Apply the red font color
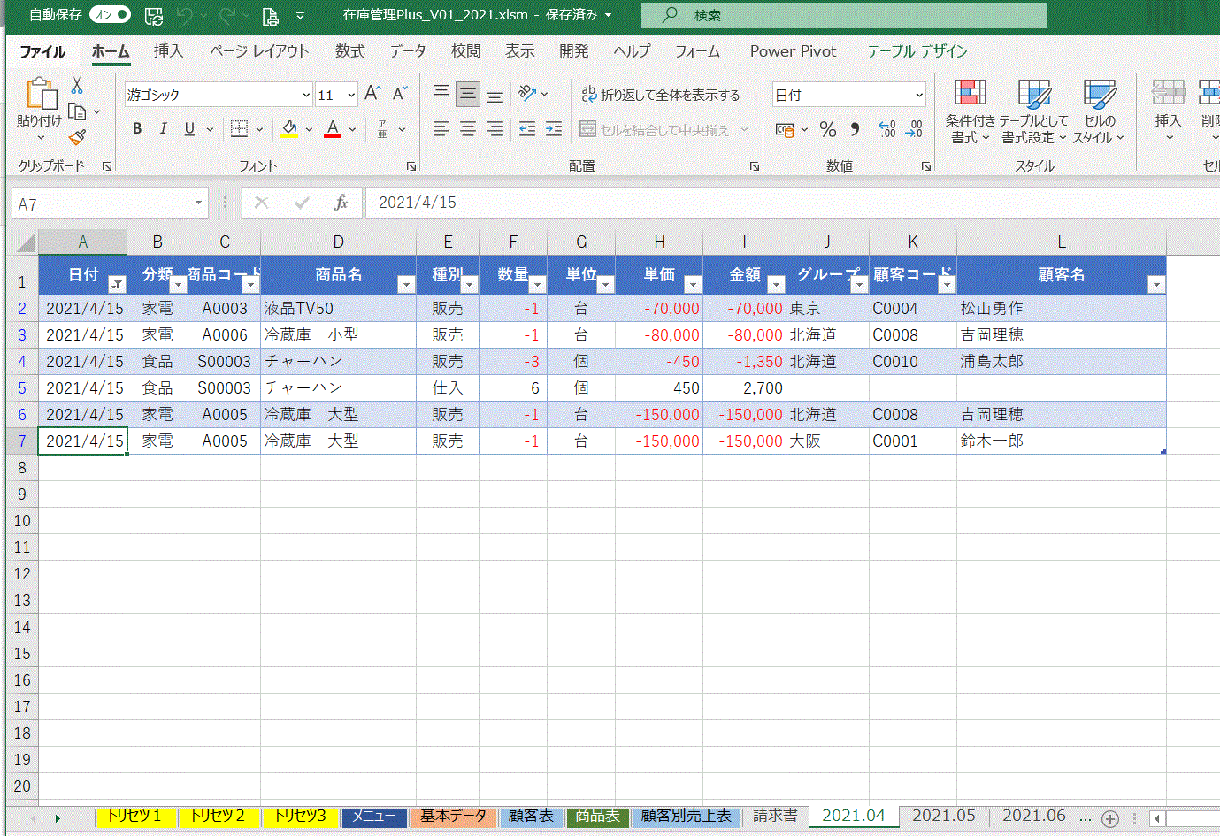The height and width of the screenshot is (836, 1220). point(333,129)
